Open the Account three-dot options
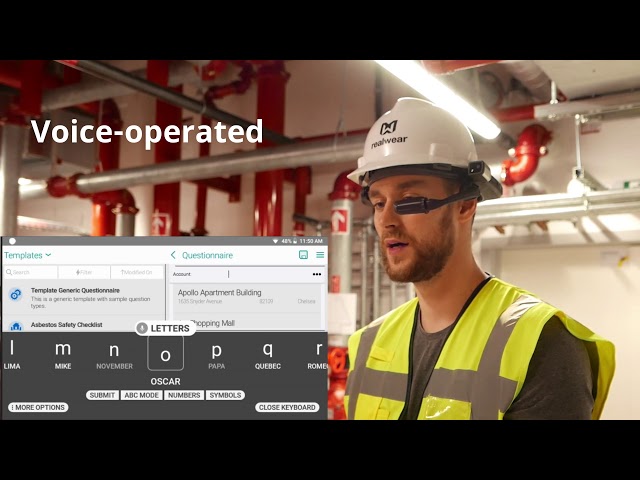This screenshot has width=640, height=480. click(317, 274)
